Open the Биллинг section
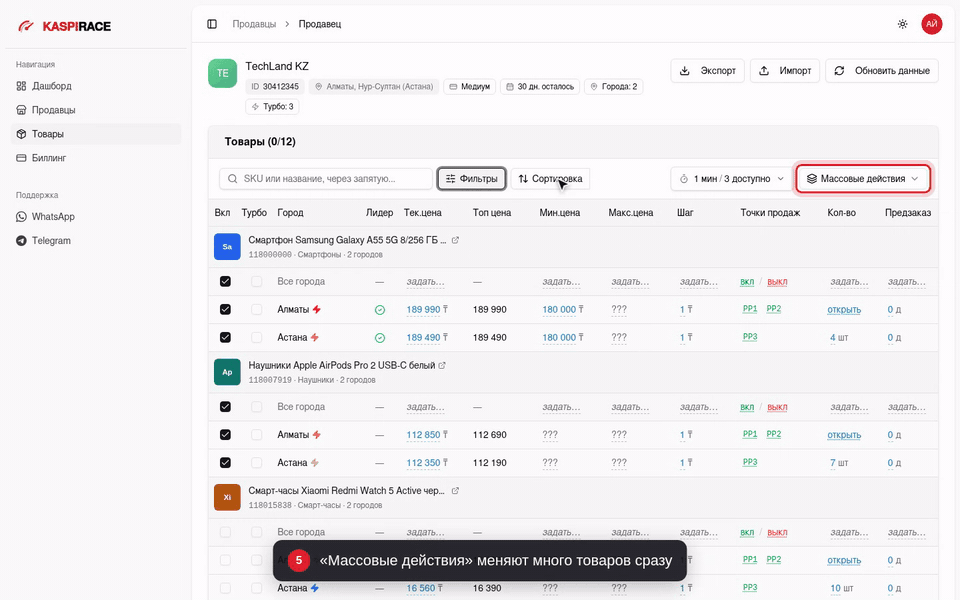 tap(96, 158)
